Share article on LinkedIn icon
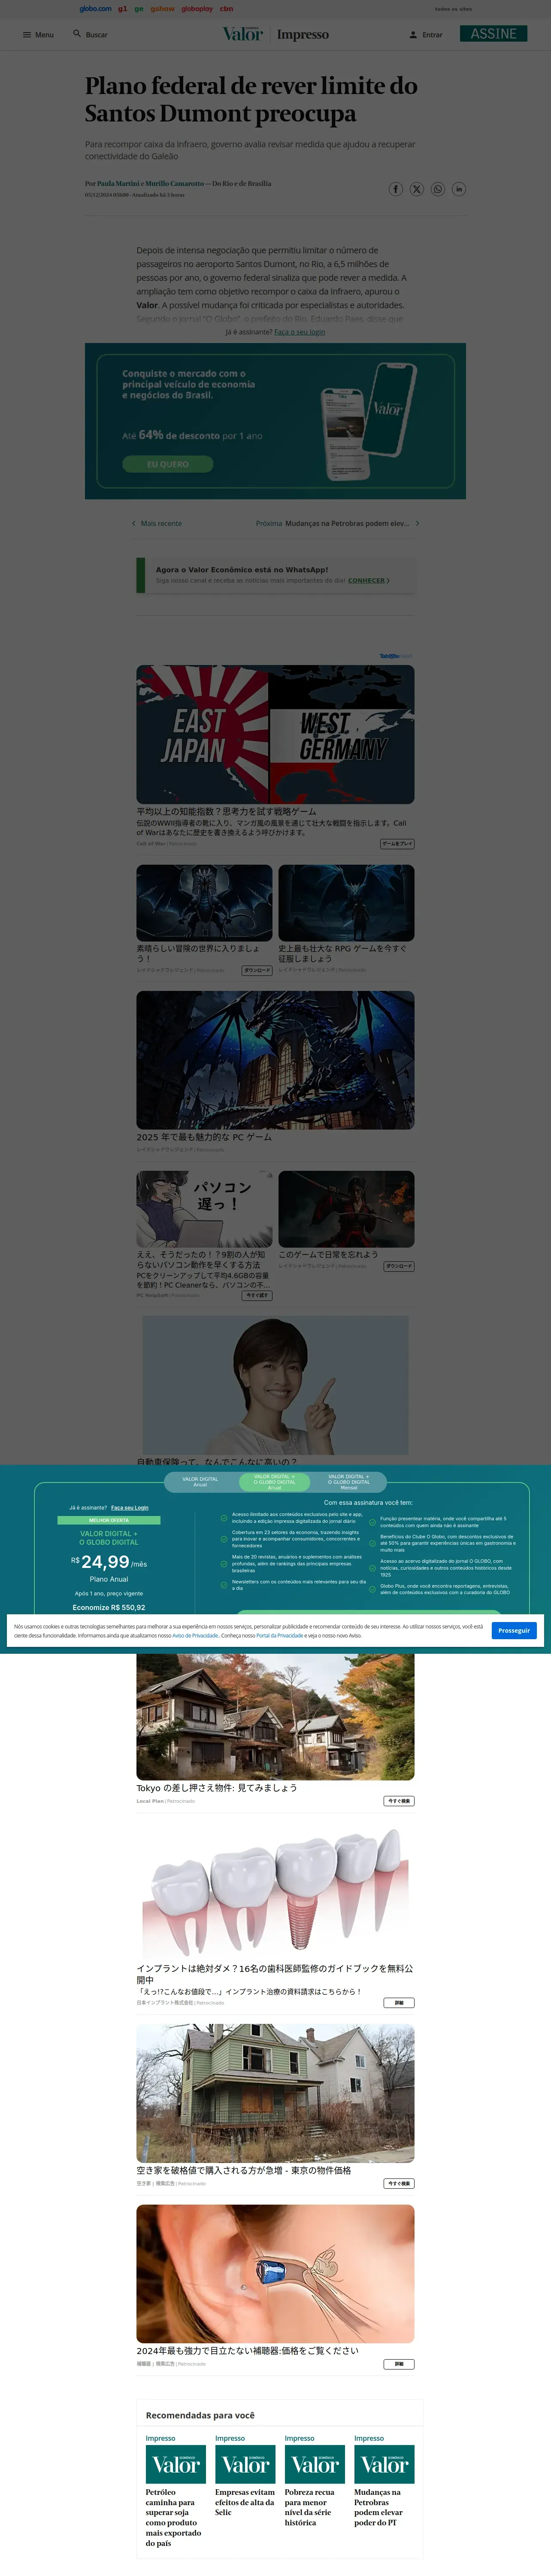Screen dimensions: 551x2576 tap(459, 189)
